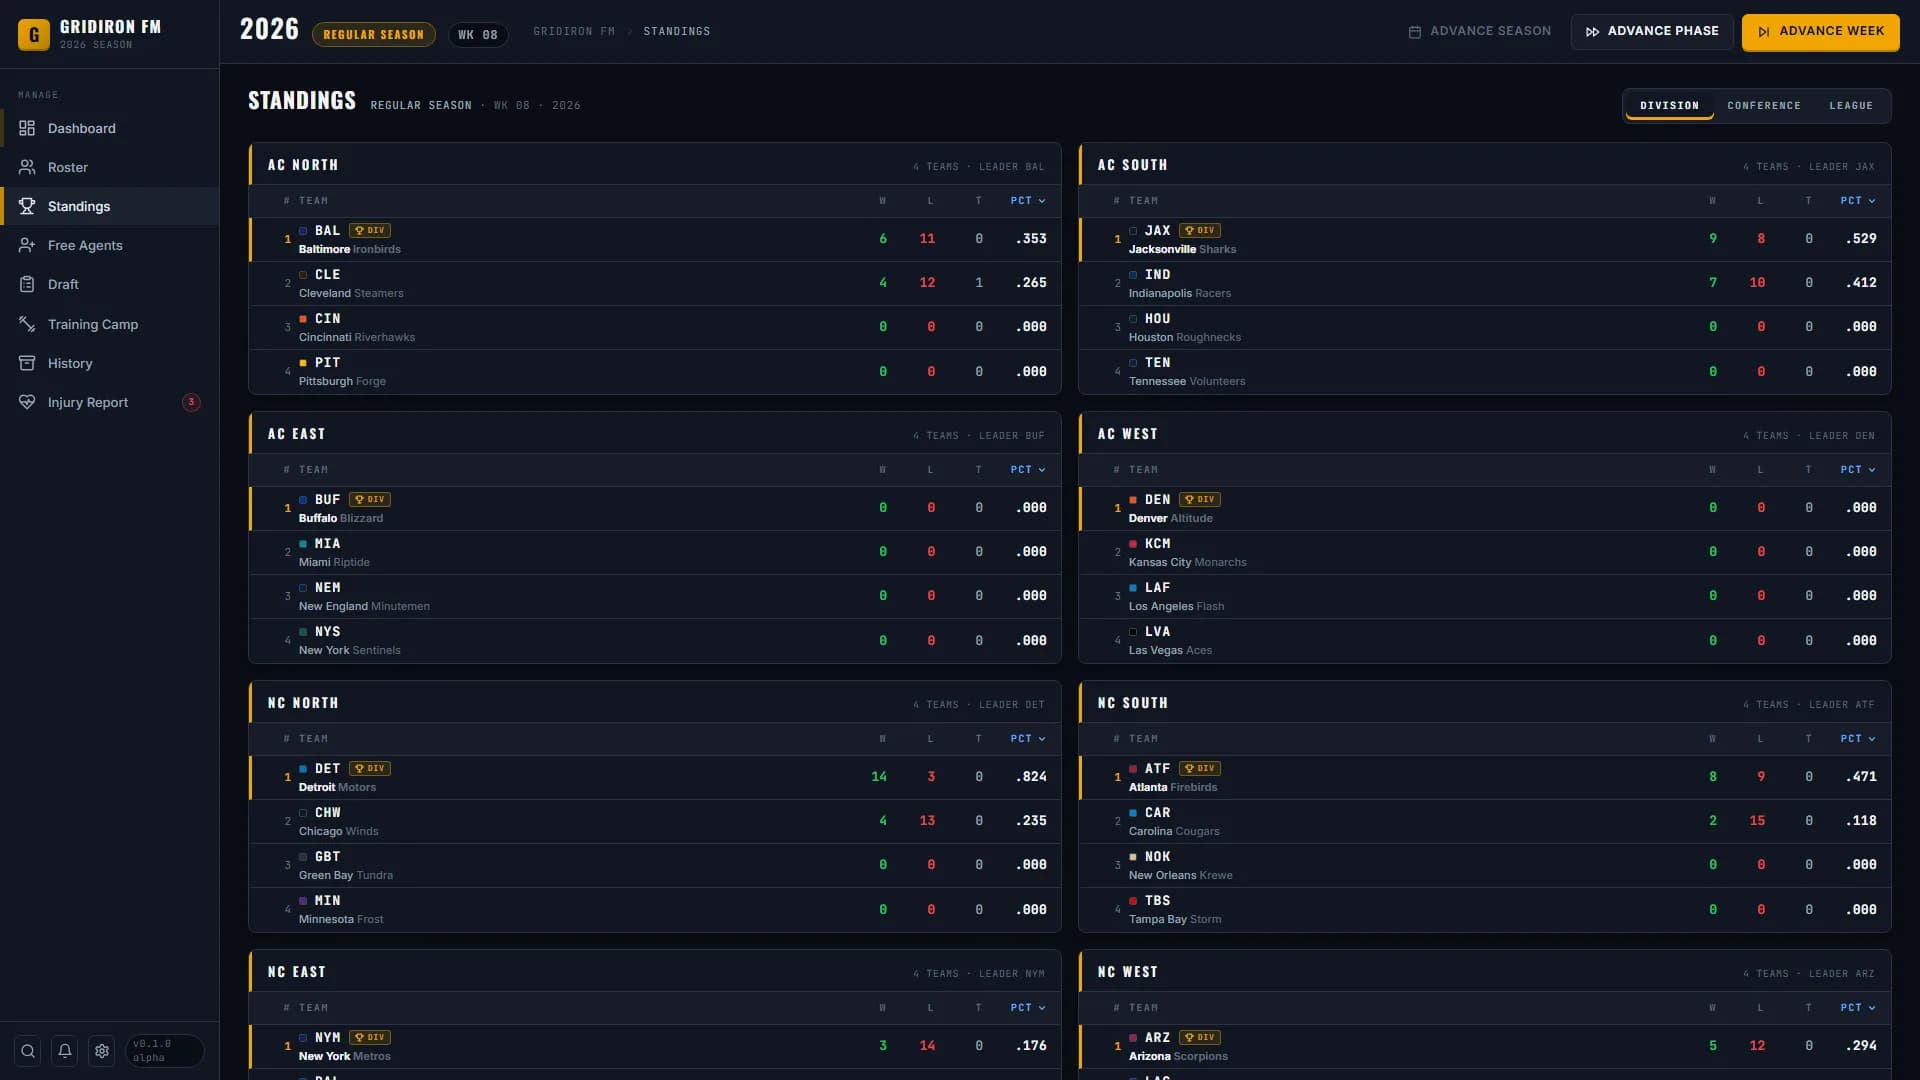The width and height of the screenshot is (1920, 1080).
Task: Switch standings view to Conference
Action: coord(1764,105)
